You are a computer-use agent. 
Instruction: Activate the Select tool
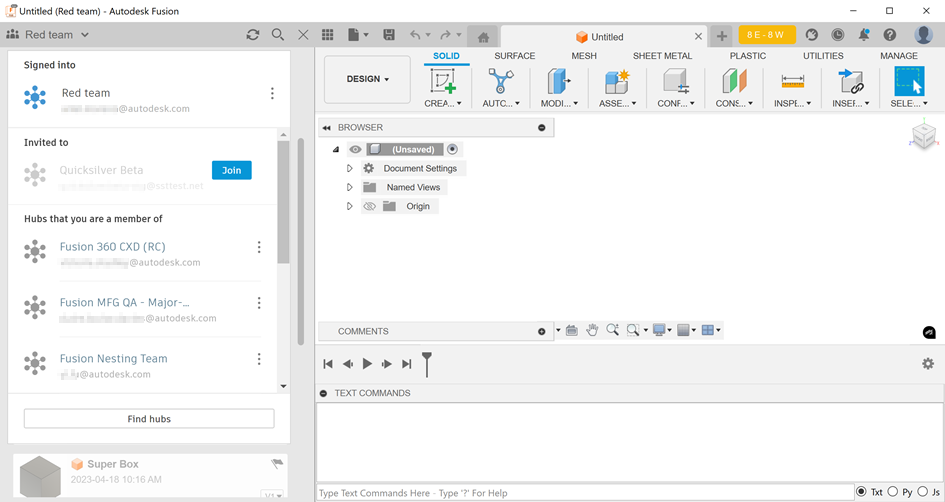point(909,81)
